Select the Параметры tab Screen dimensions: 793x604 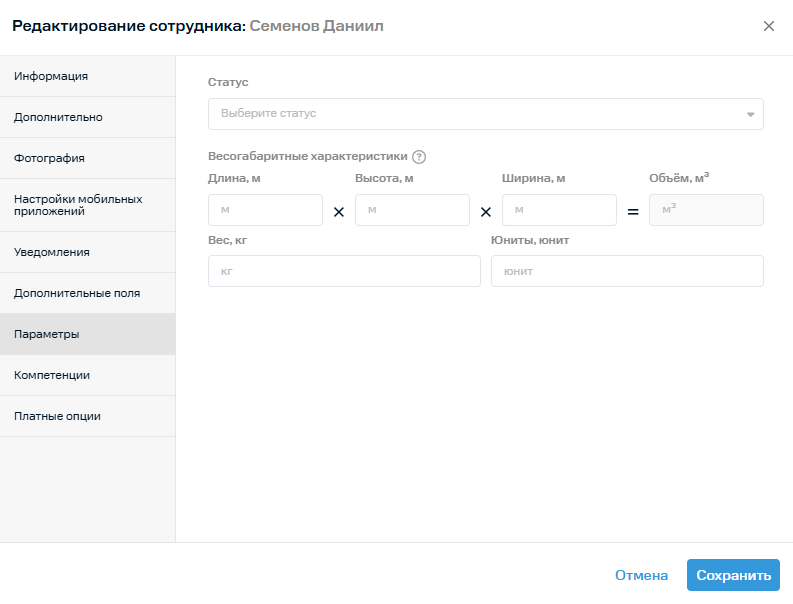click(x=87, y=334)
